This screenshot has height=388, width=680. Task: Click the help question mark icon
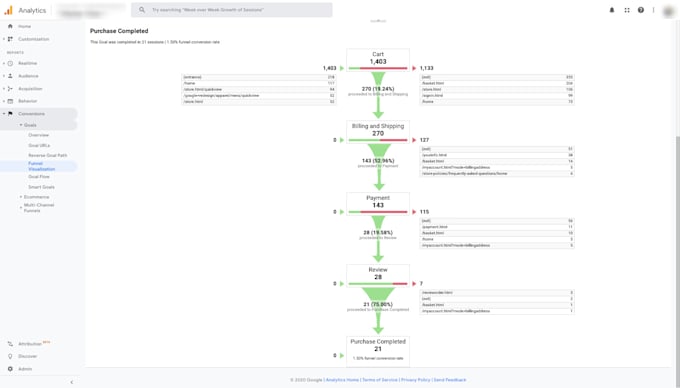641,10
